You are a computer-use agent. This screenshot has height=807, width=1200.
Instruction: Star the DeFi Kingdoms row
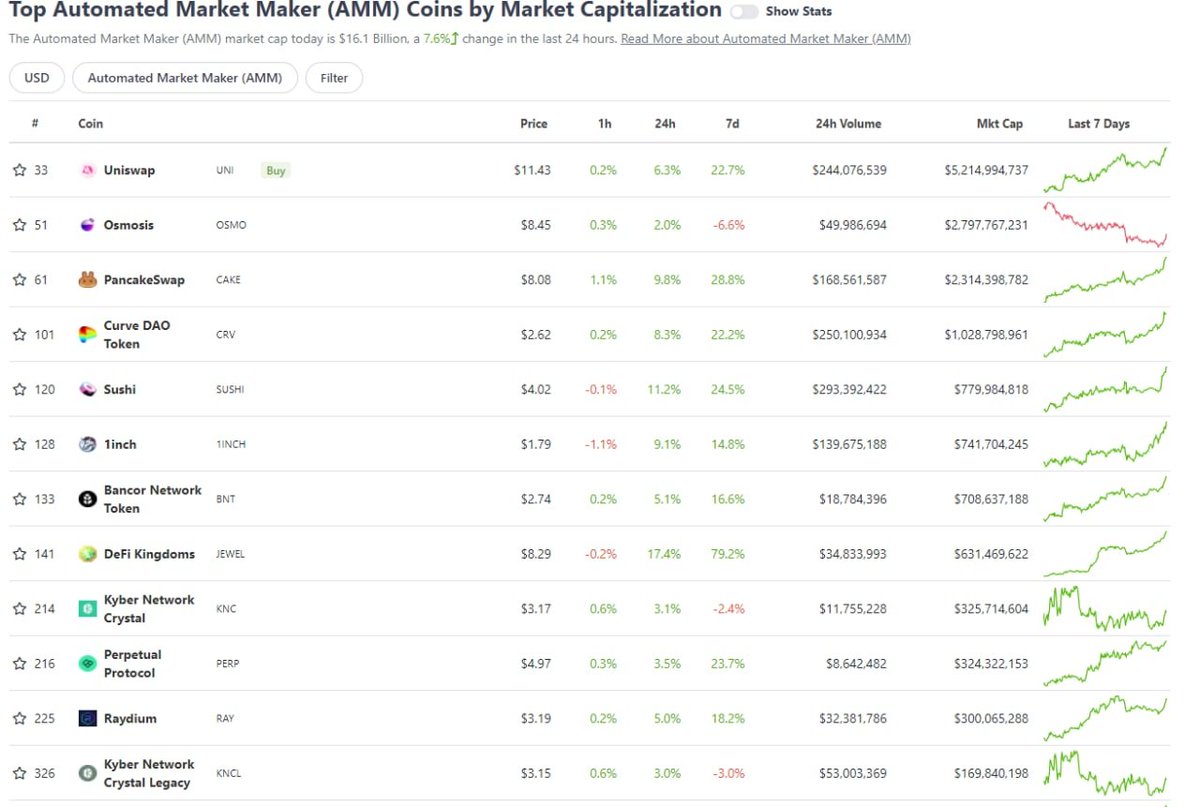(19, 554)
